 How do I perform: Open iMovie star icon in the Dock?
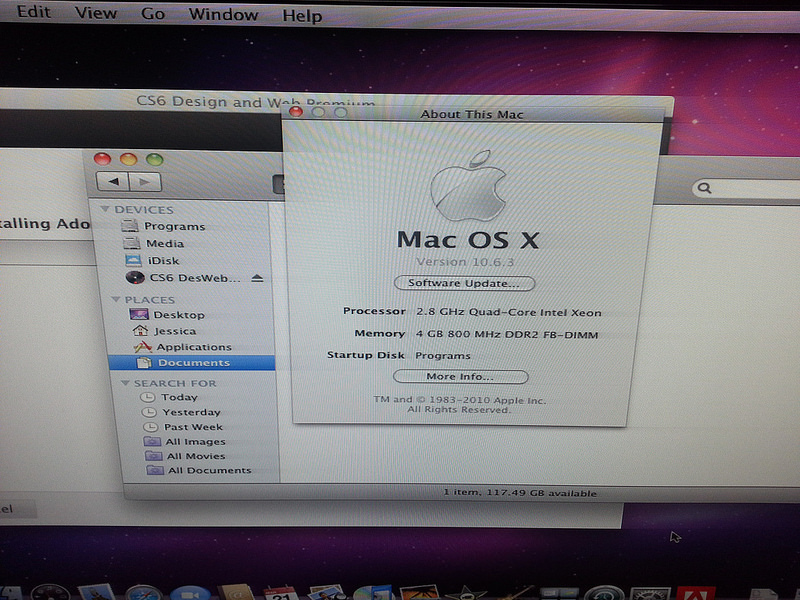point(465,593)
